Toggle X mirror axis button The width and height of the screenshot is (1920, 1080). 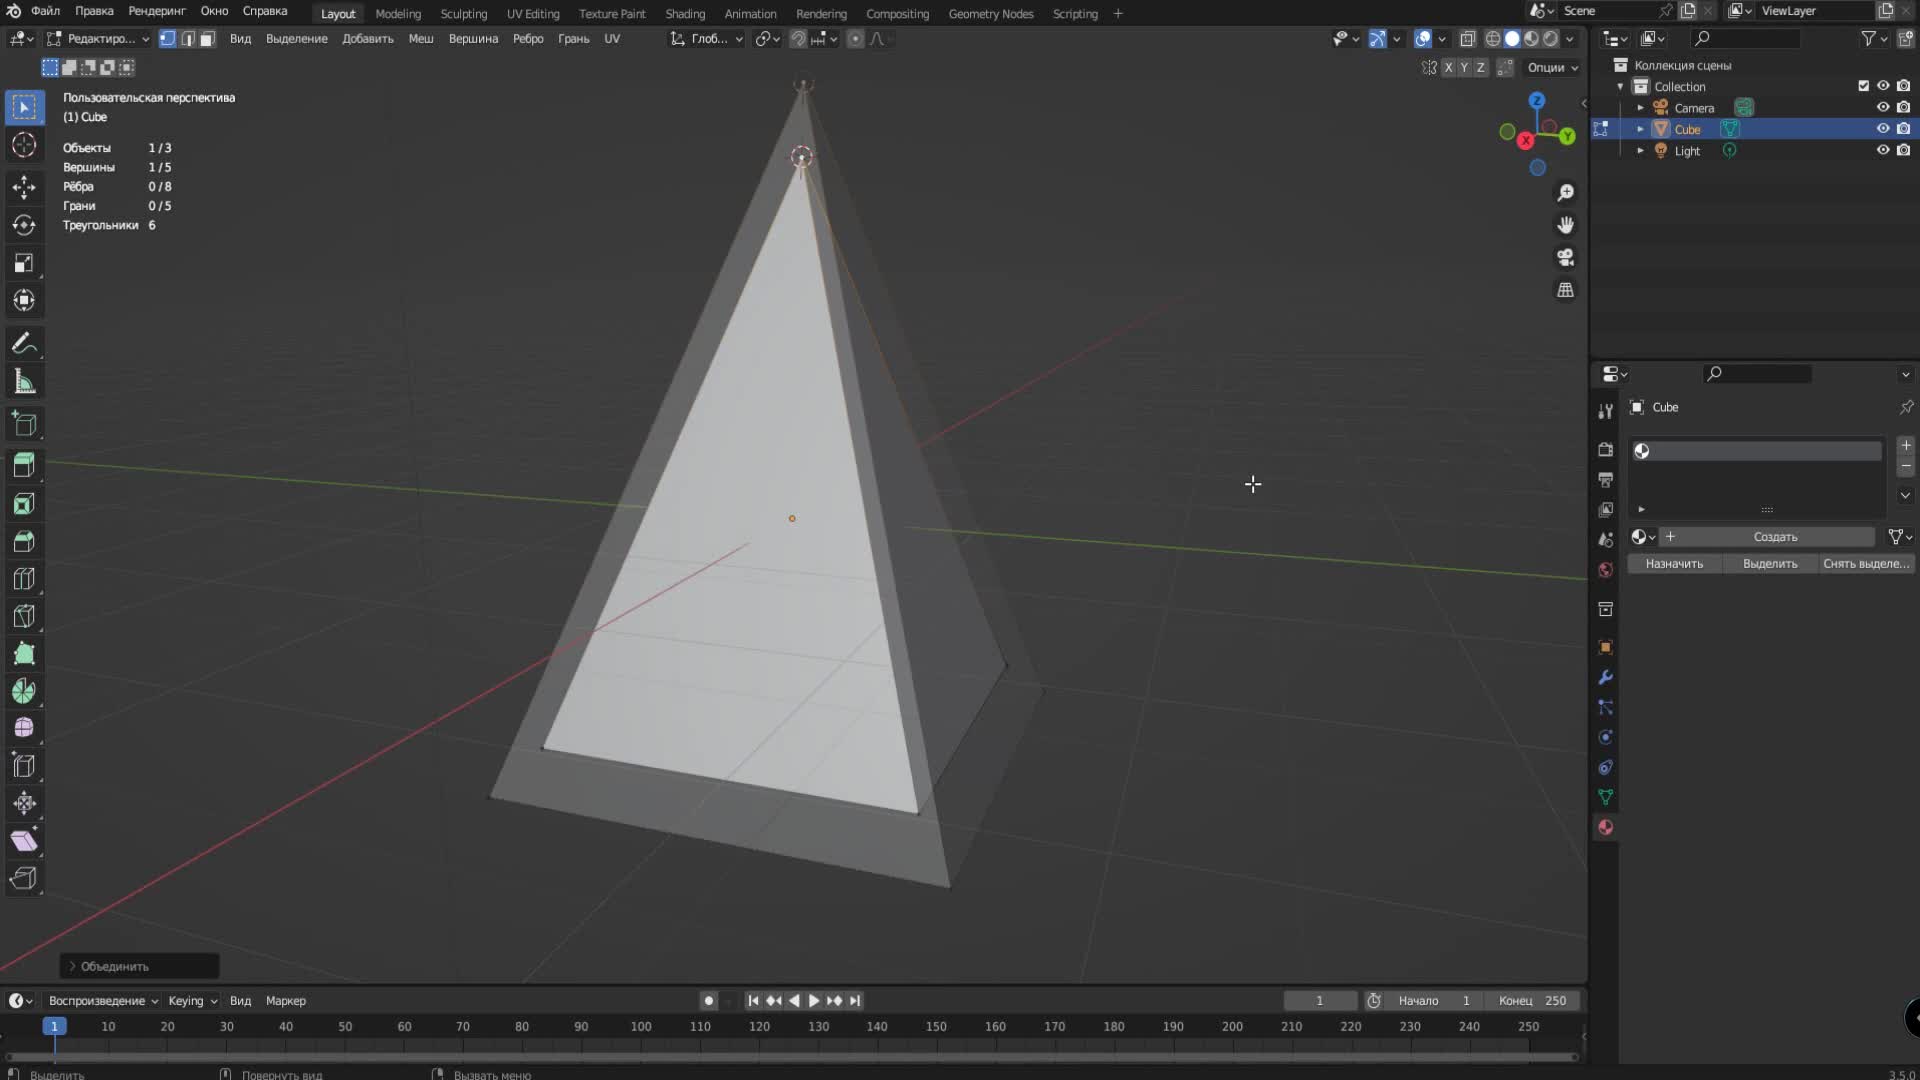(x=1448, y=67)
